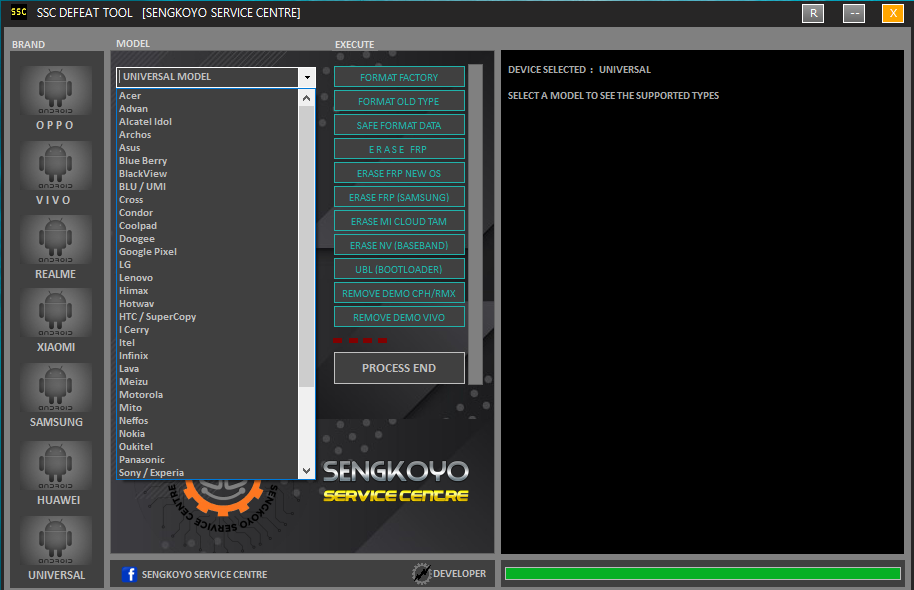Choose Google Pixel from the model list
This screenshot has height=590, width=914.
pos(147,251)
